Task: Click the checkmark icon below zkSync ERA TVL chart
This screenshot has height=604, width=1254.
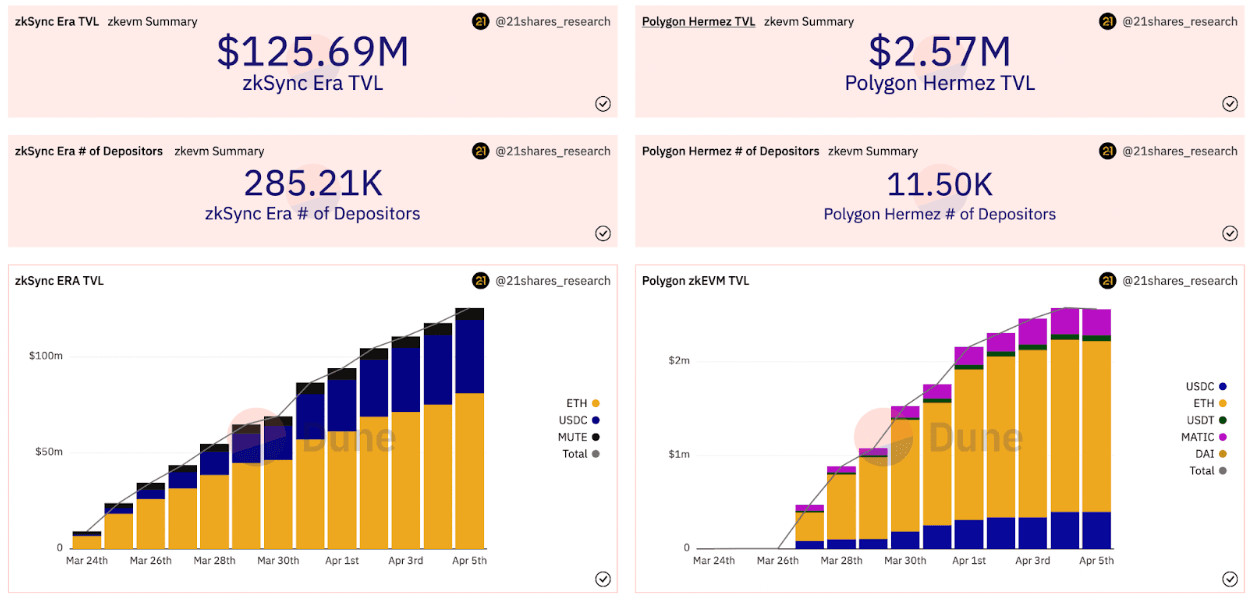Action: click(603, 579)
